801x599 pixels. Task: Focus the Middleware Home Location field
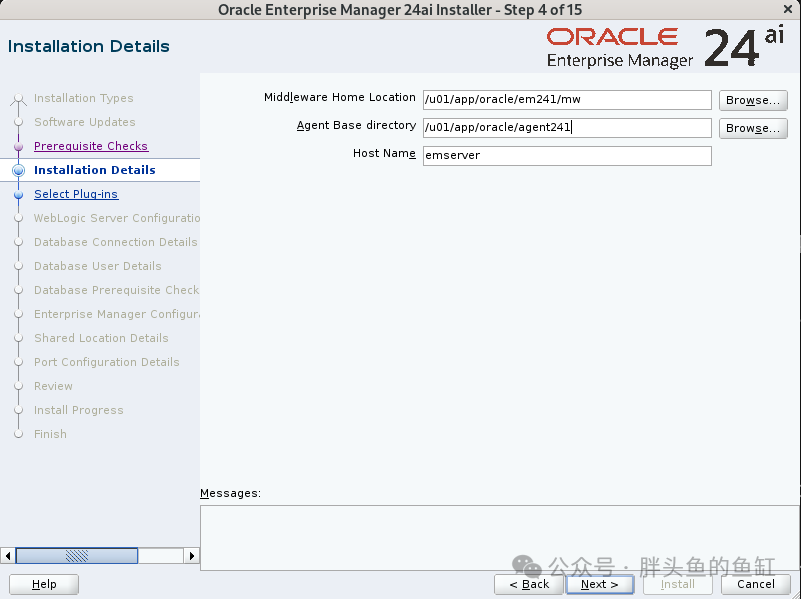coord(567,100)
